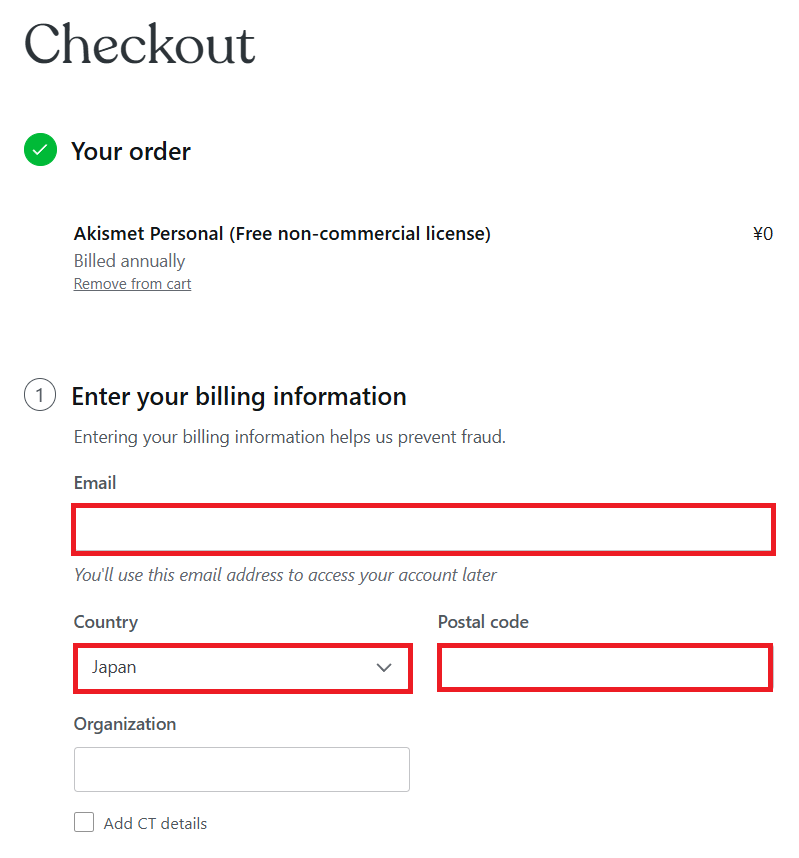Click the Enter your billing information heading
799x858 pixels.
(x=239, y=397)
